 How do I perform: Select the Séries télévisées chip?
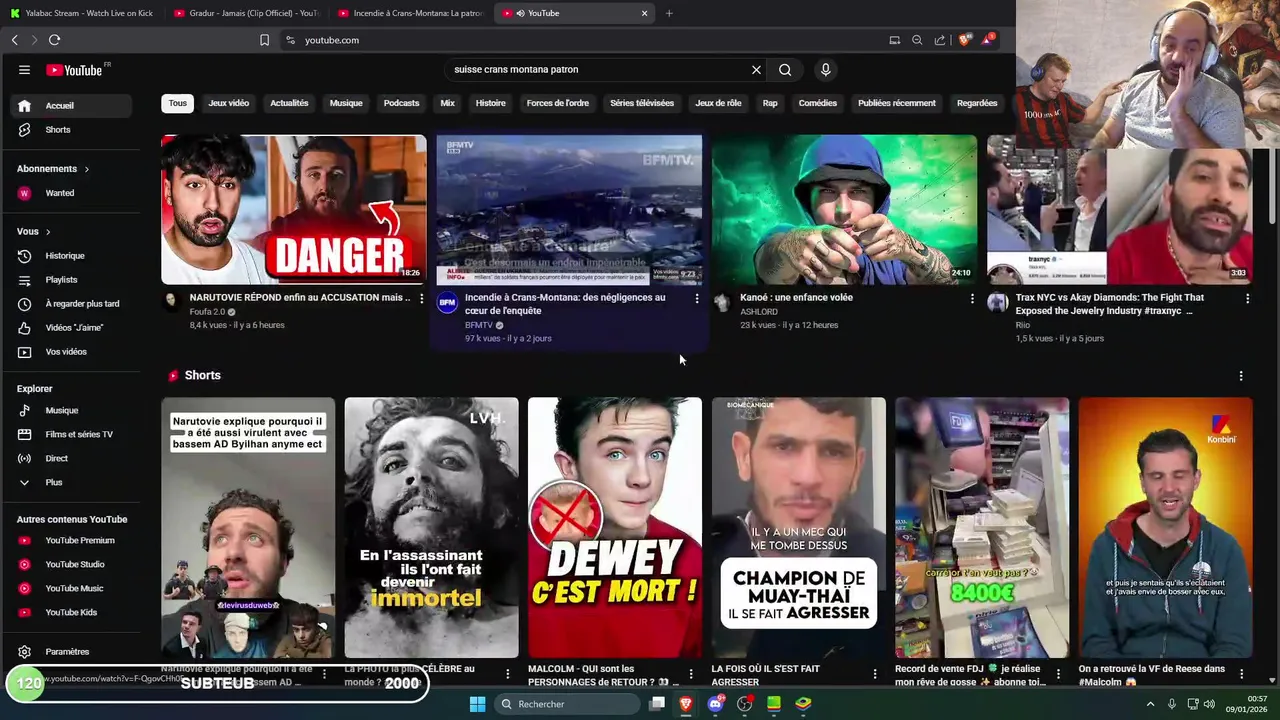click(x=642, y=103)
